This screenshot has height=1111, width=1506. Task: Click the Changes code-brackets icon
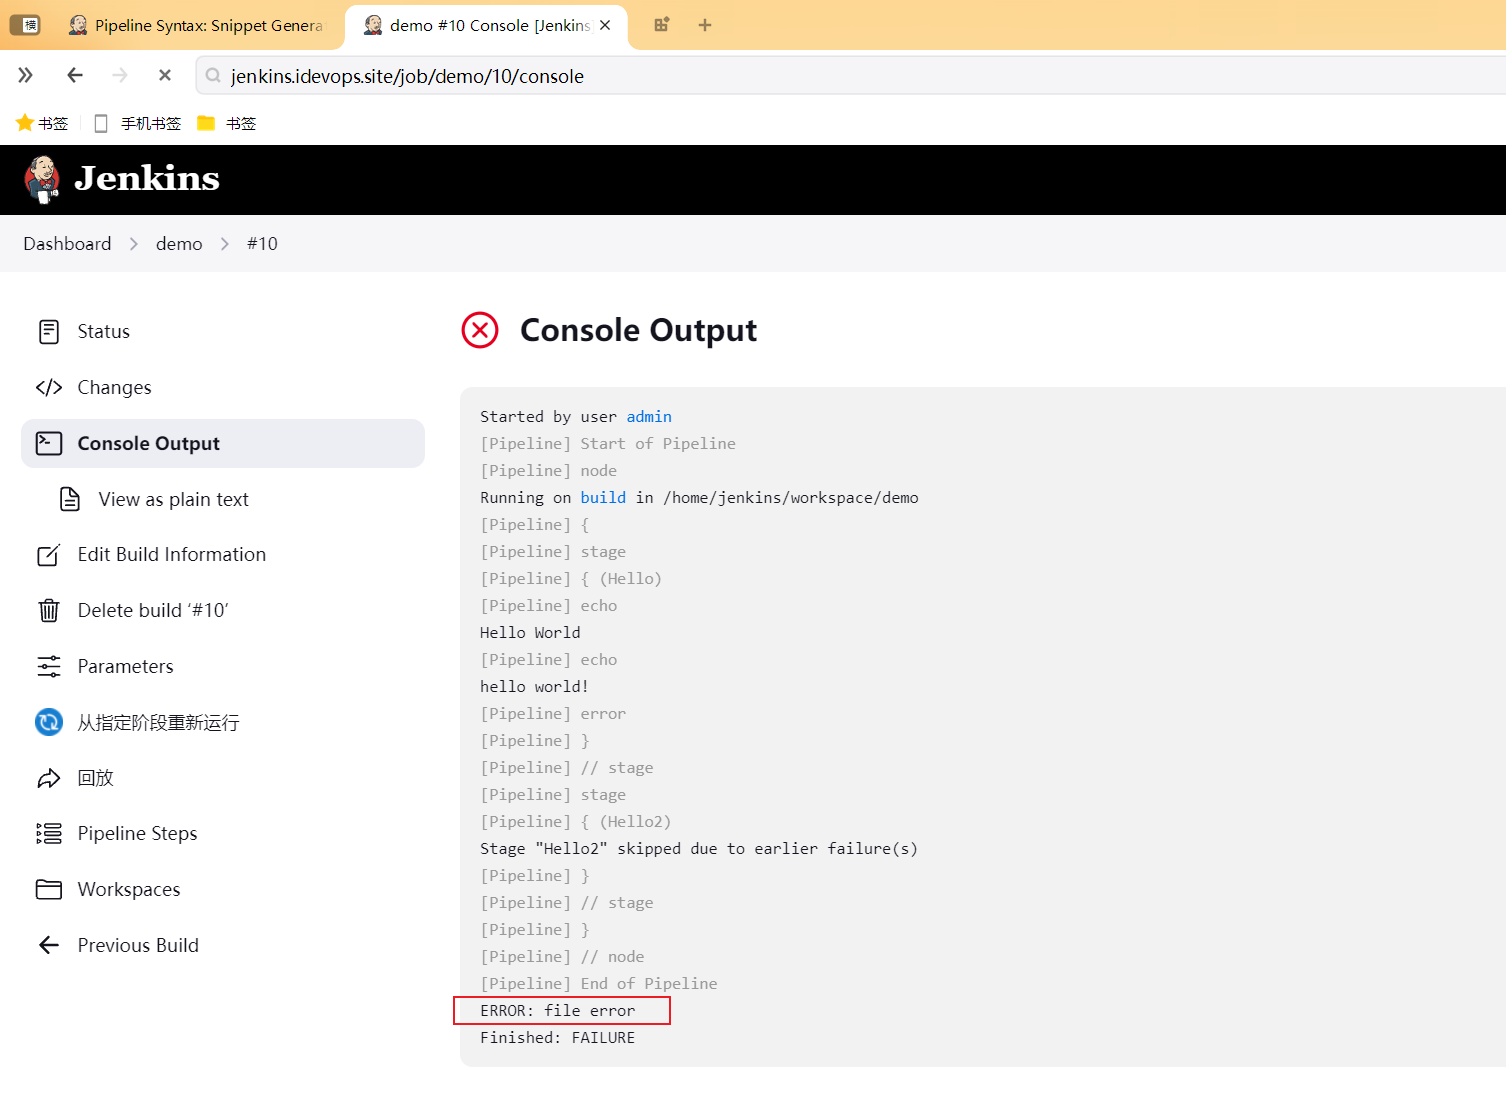pos(49,388)
